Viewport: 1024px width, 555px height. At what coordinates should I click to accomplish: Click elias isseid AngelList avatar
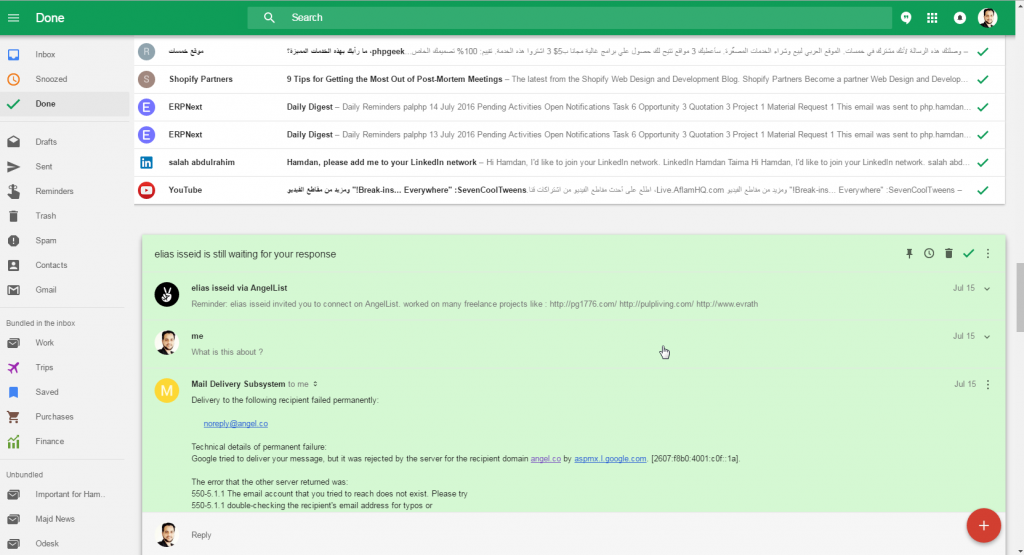[167, 294]
